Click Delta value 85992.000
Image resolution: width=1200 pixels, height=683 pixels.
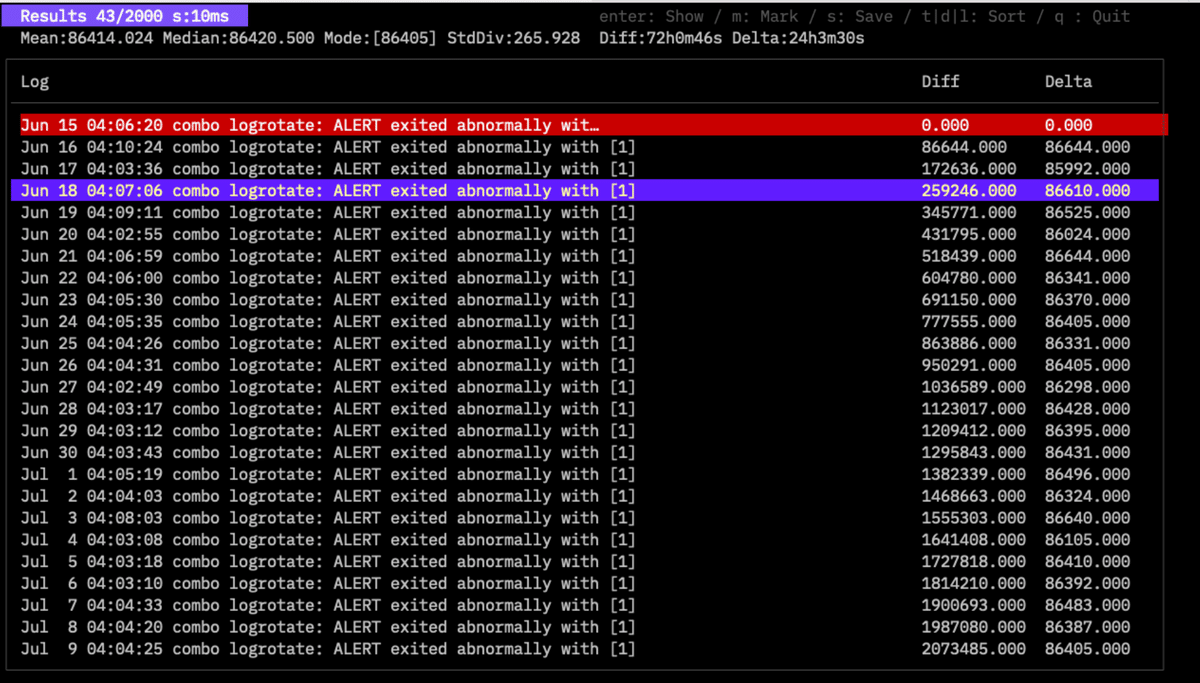(1088, 169)
